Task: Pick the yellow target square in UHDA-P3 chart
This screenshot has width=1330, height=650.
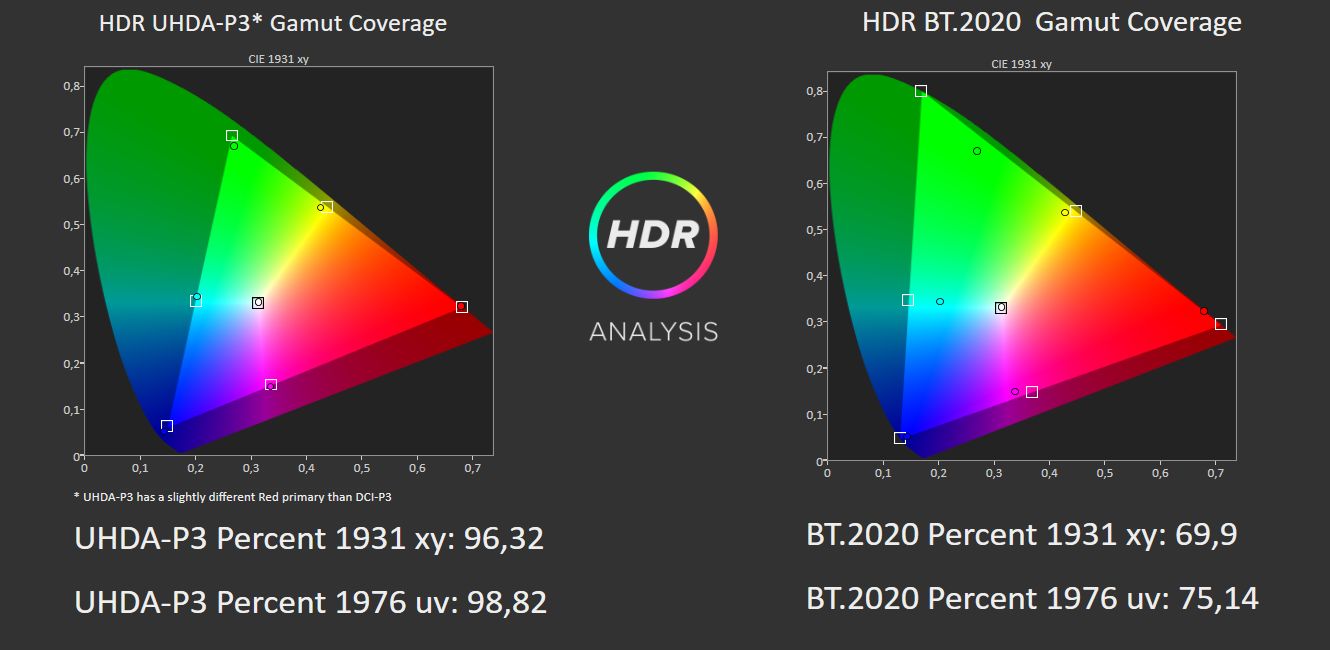Action: (x=327, y=207)
